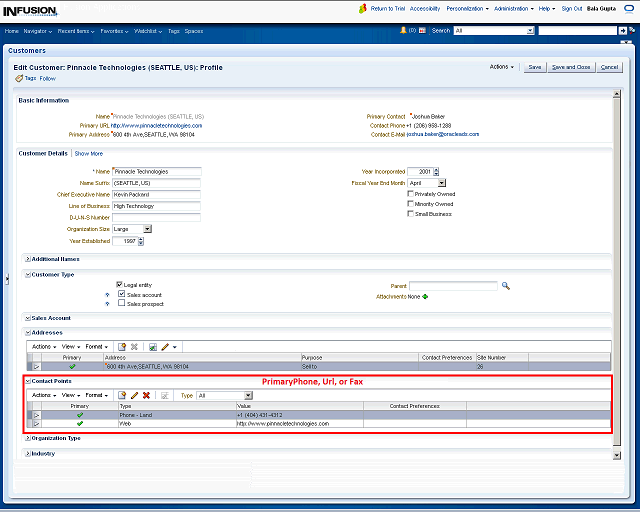Click the edit pencil icon in Contact Points toolbar
The height and width of the screenshot is (512, 640).
tap(135, 396)
